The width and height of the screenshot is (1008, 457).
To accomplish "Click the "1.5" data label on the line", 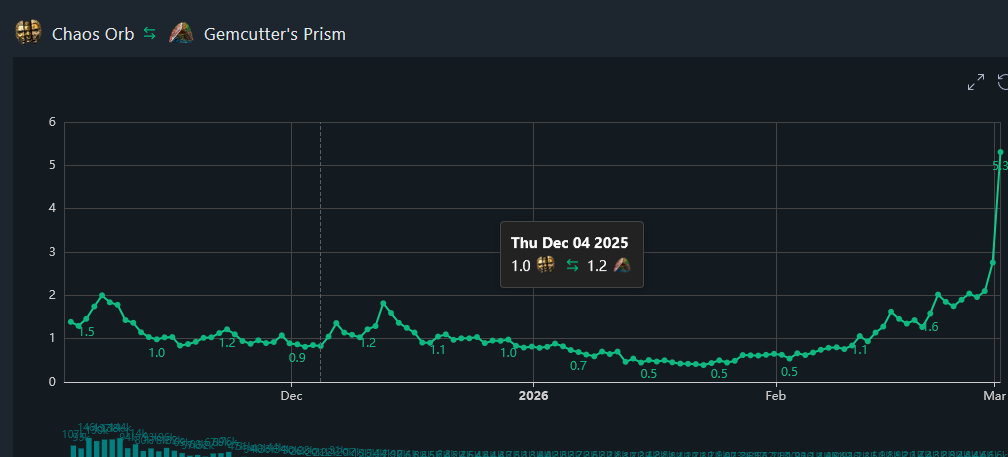I will [86, 332].
